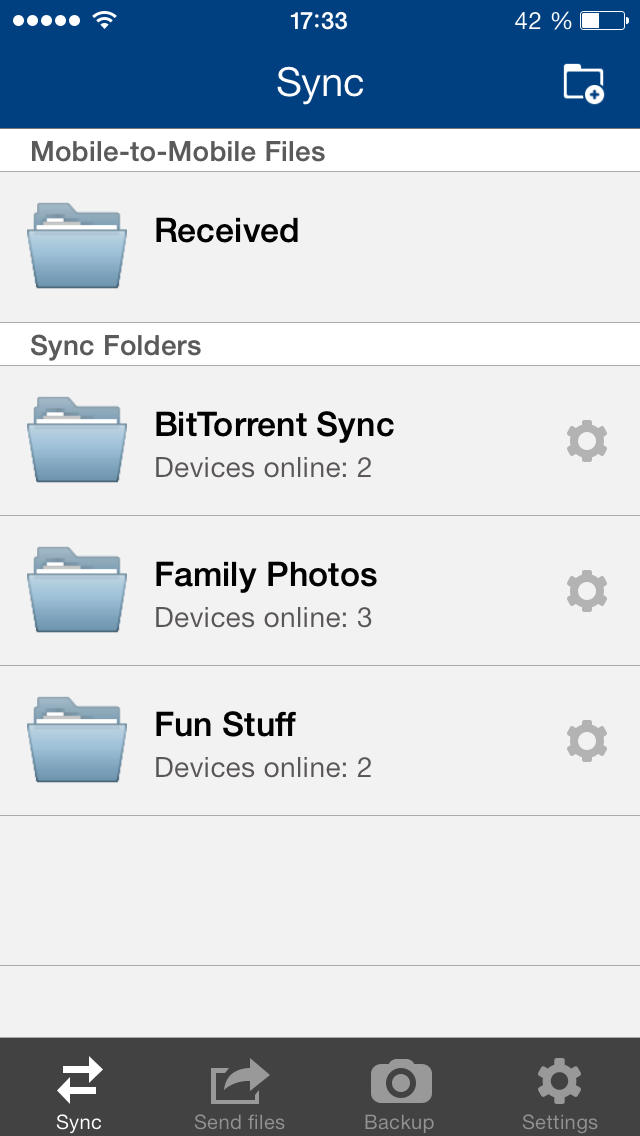Viewport: 640px width, 1136px height.
Task: Tap the Wi-Fi icon in status bar
Action: 103,20
